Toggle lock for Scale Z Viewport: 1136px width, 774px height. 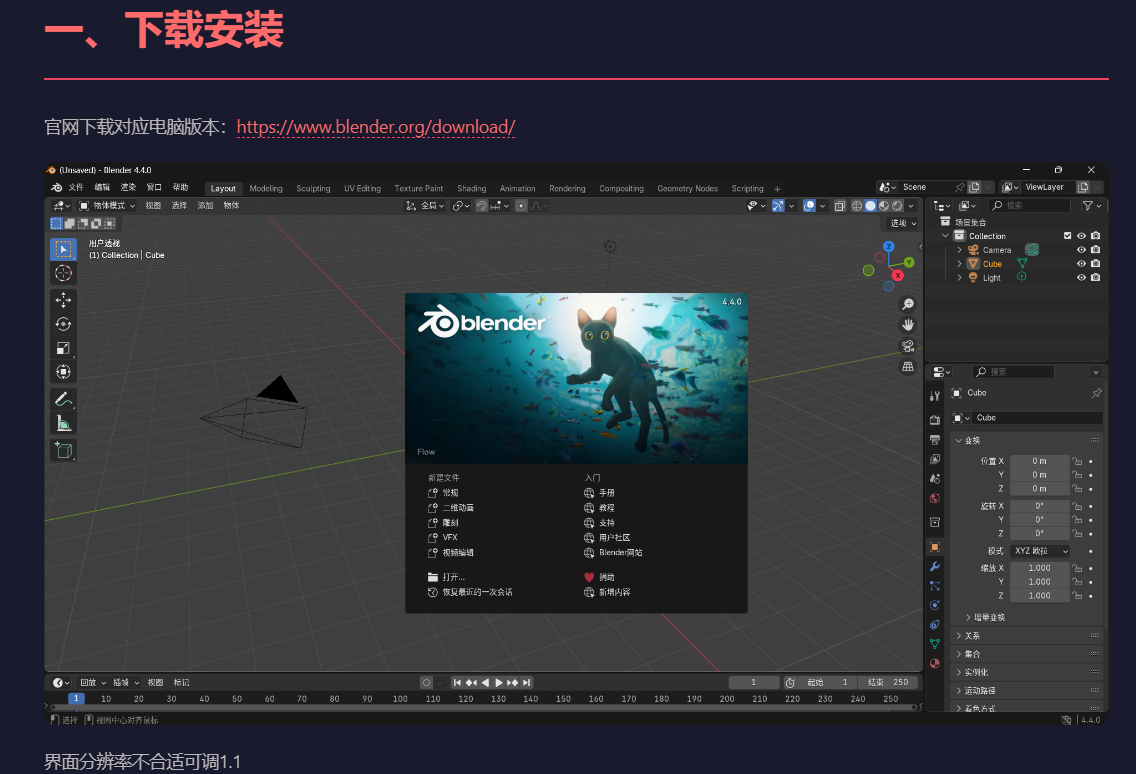click(x=1077, y=596)
